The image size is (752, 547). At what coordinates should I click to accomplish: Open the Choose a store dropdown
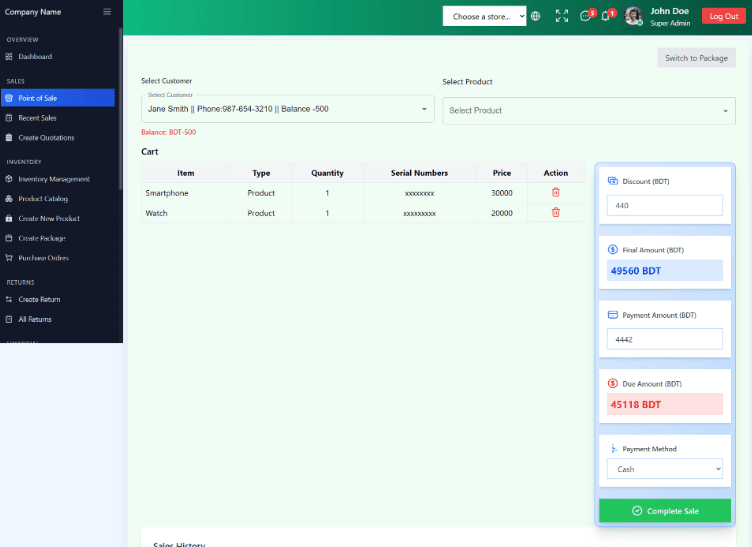(x=484, y=16)
